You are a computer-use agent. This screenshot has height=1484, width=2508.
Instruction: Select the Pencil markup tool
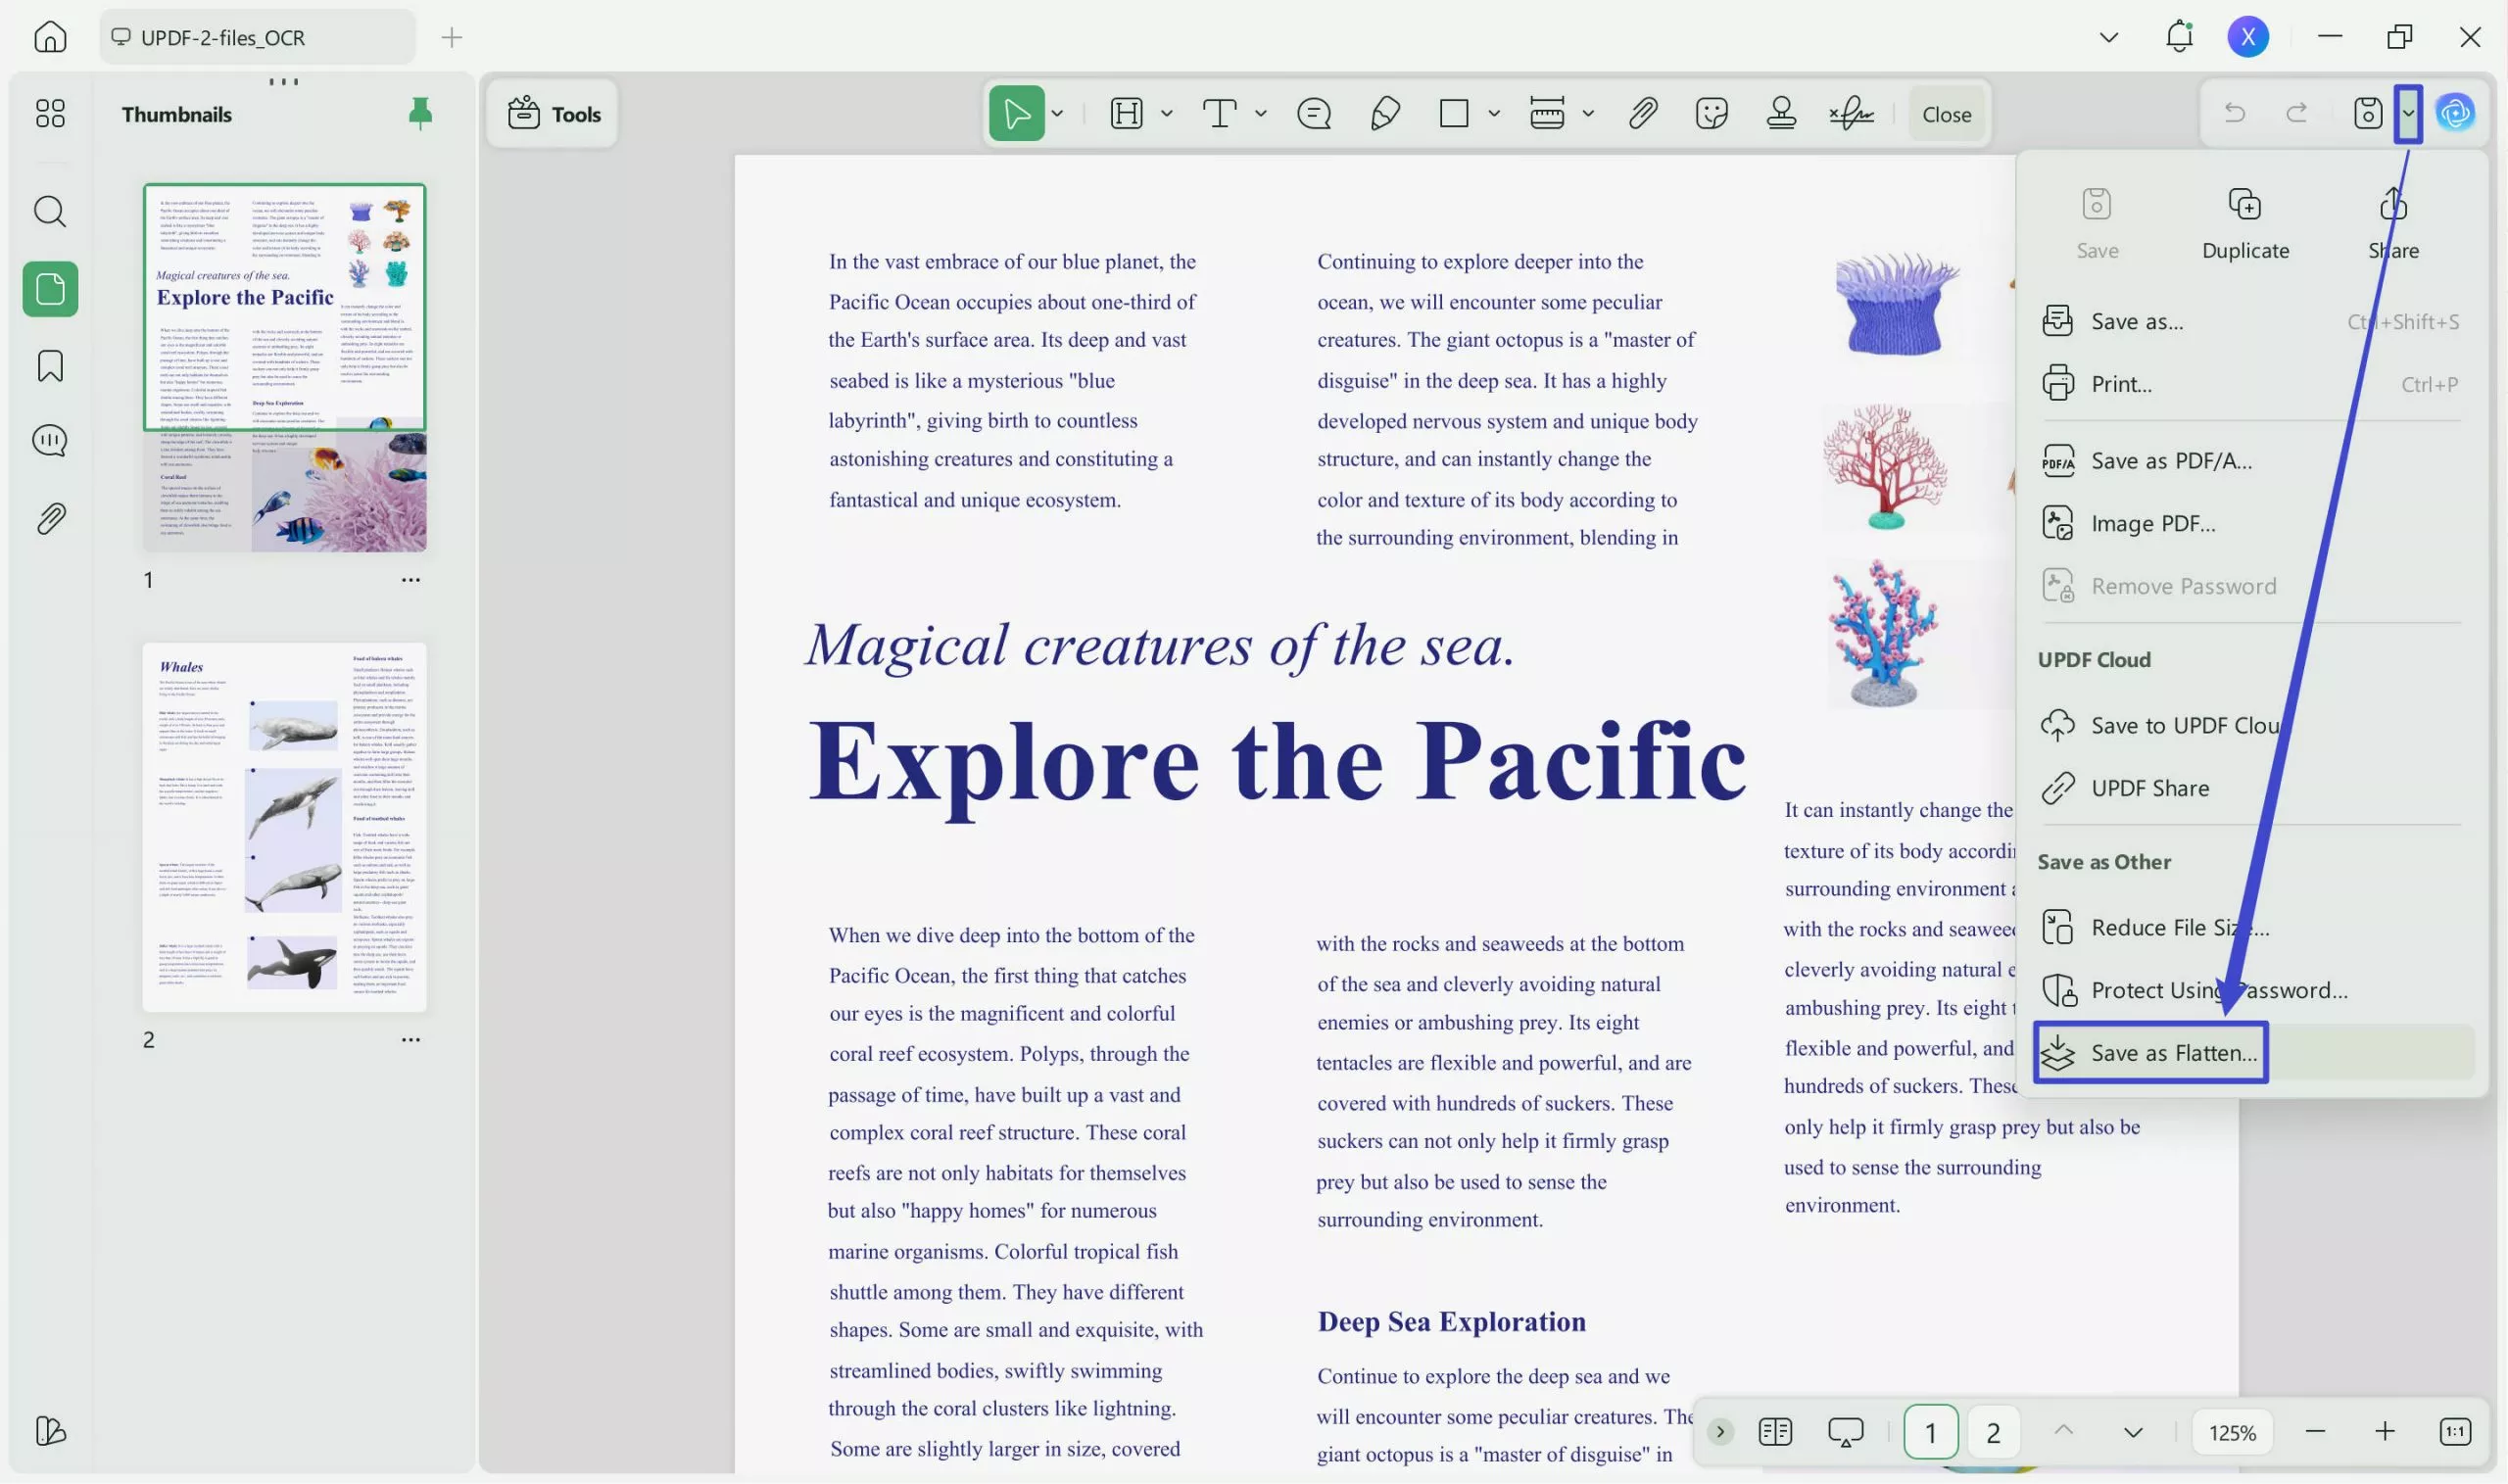1385,113
